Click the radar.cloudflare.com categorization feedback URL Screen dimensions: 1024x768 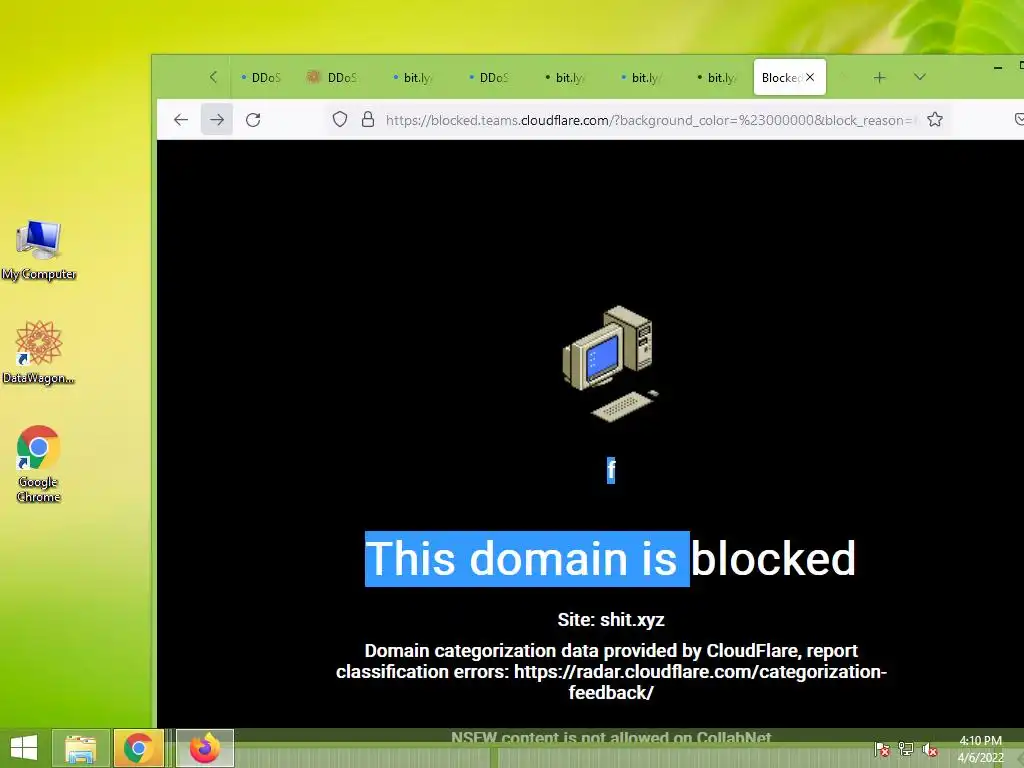(x=699, y=682)
